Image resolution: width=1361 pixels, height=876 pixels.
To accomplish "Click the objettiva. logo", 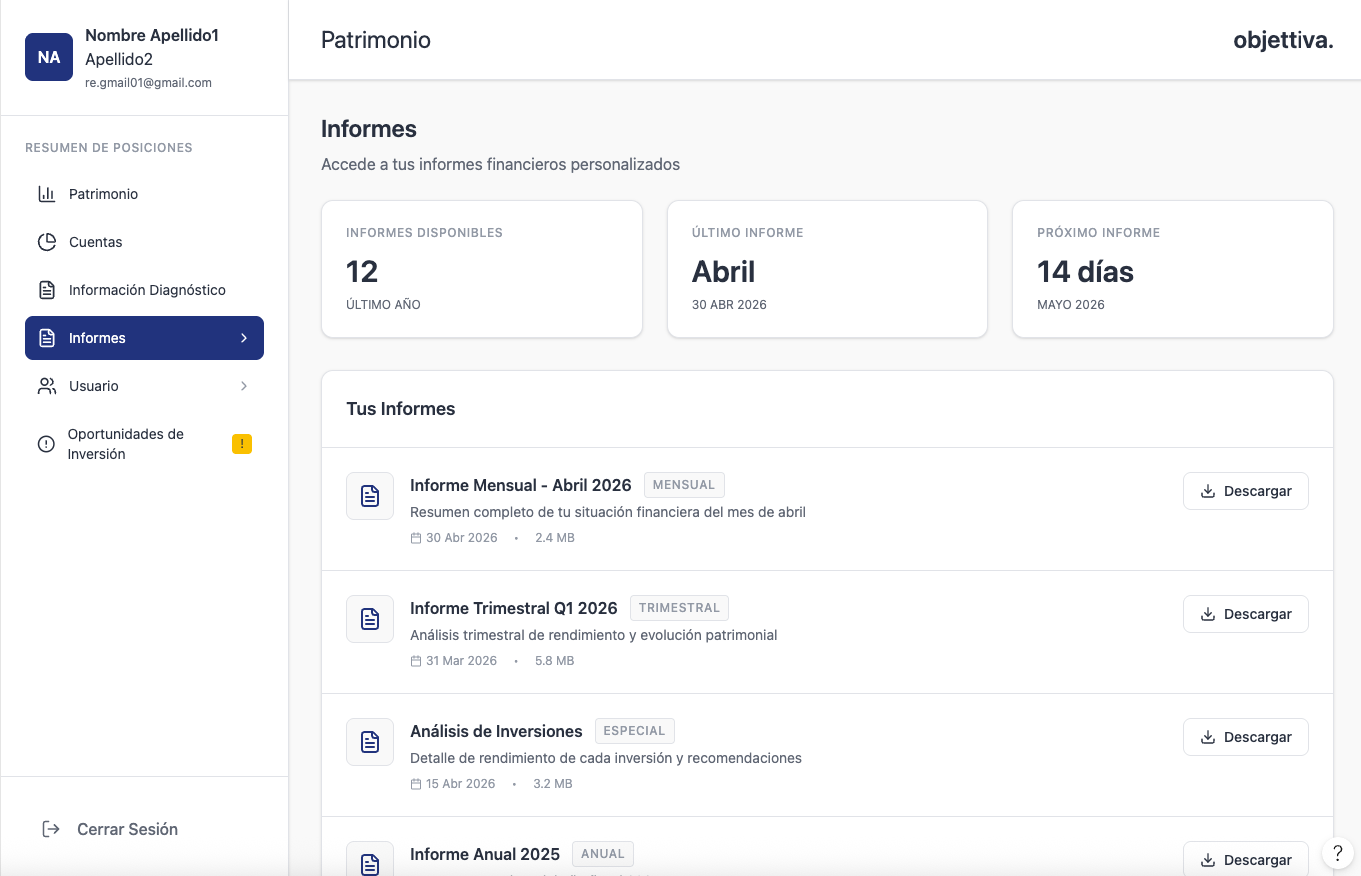I will click(x=1283, y=40).
